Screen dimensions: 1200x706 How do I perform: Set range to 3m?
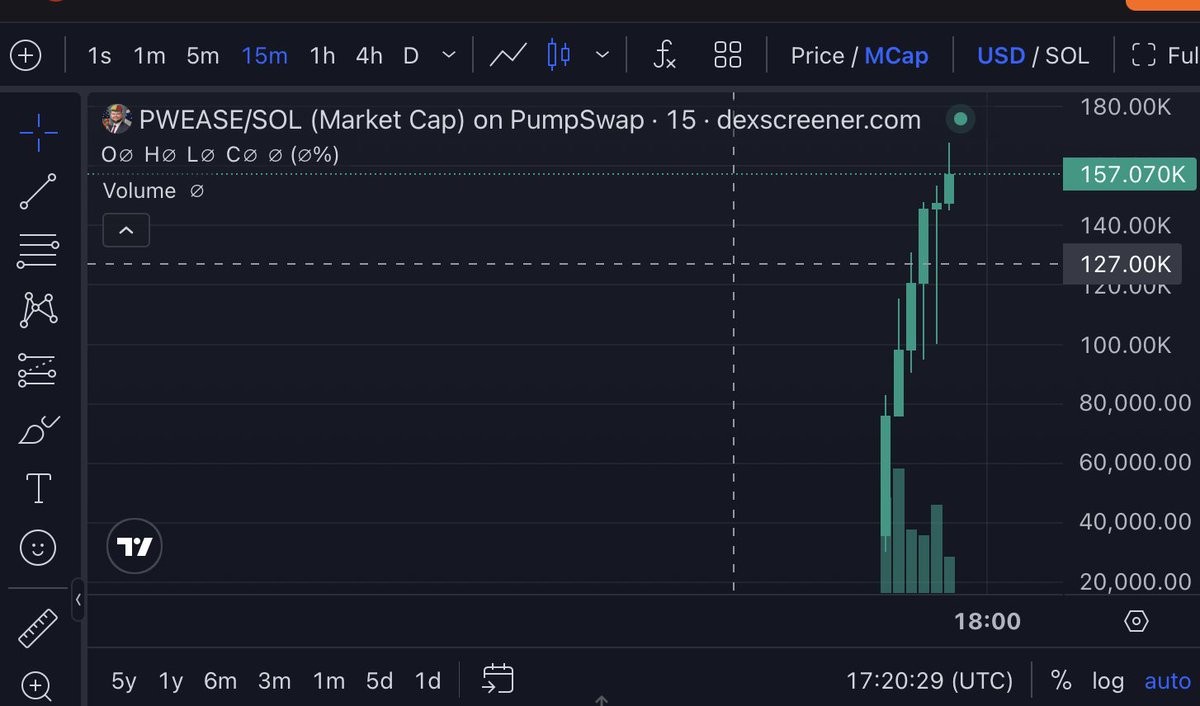coord(274,681)
